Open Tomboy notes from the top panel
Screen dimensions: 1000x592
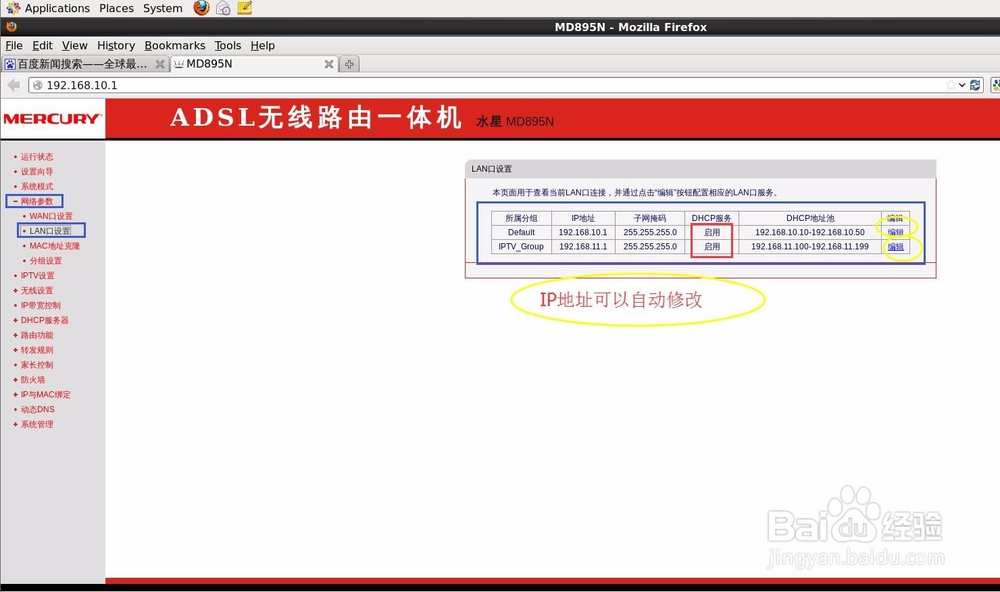coord(243,8)
